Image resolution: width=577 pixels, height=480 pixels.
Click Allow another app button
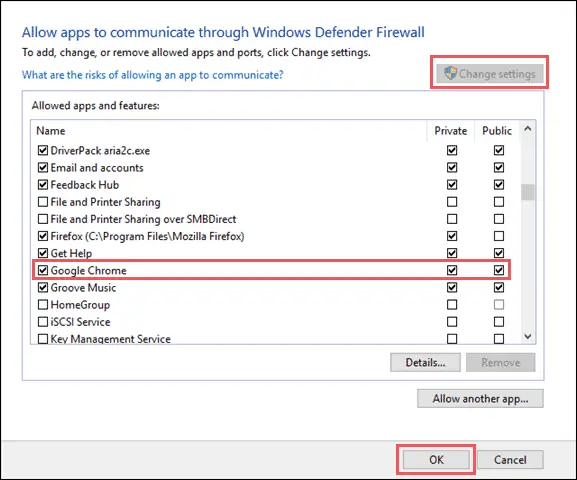pos(480,399)
